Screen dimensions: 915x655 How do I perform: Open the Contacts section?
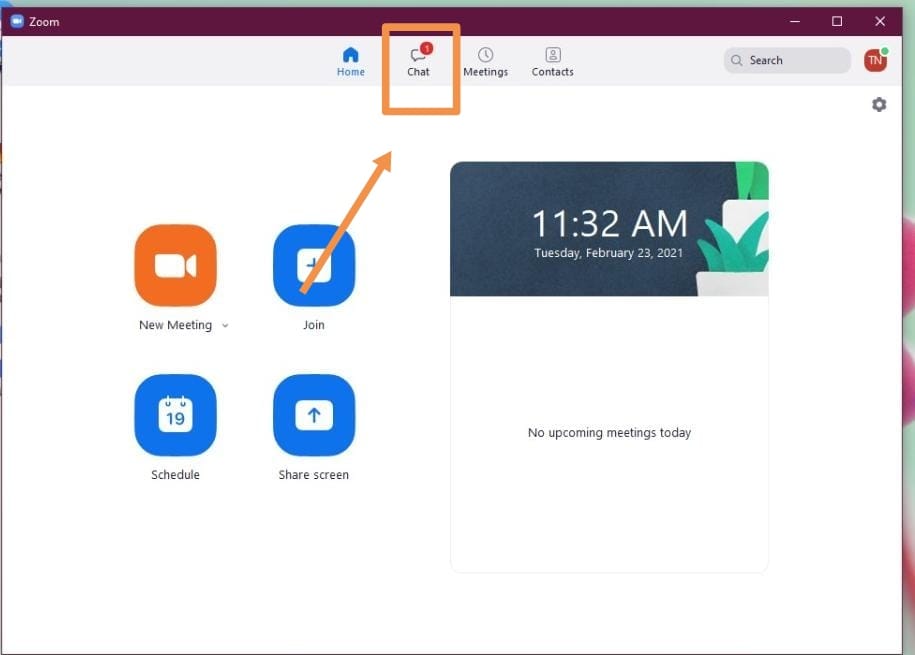[552, 62]
